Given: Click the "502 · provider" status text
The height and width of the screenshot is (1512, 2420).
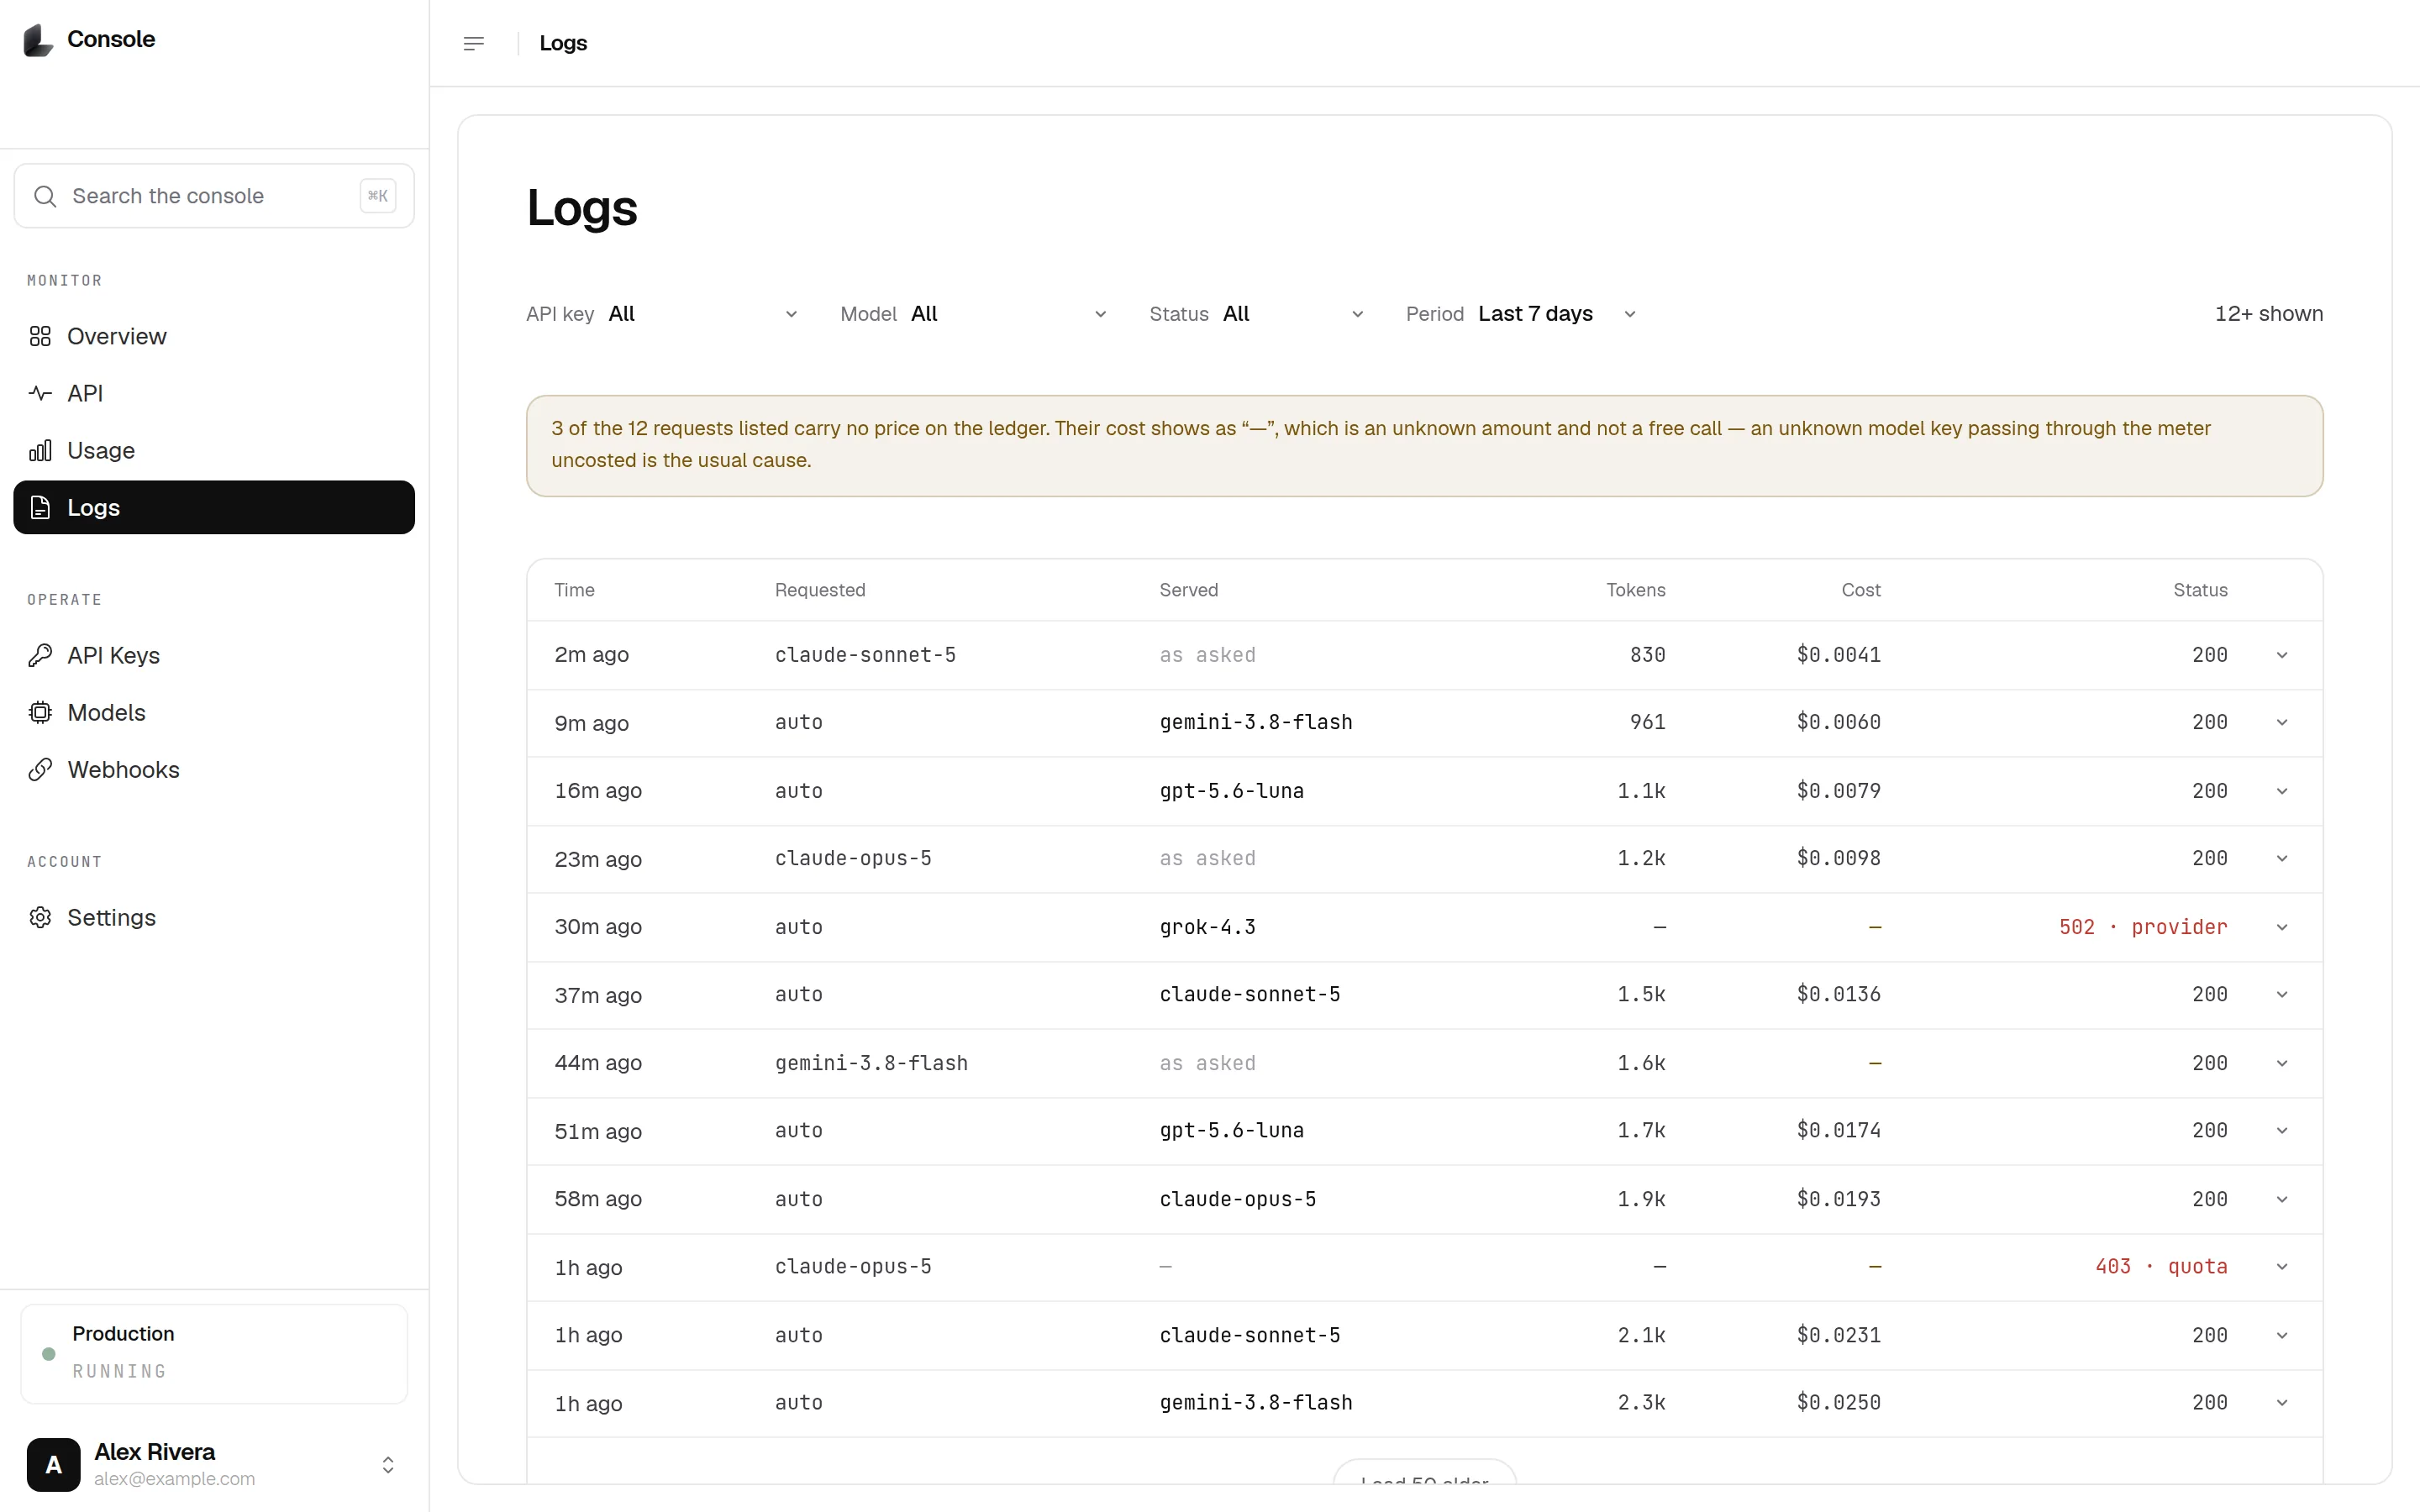Looking at the screenshot, I should [2143, 927].
